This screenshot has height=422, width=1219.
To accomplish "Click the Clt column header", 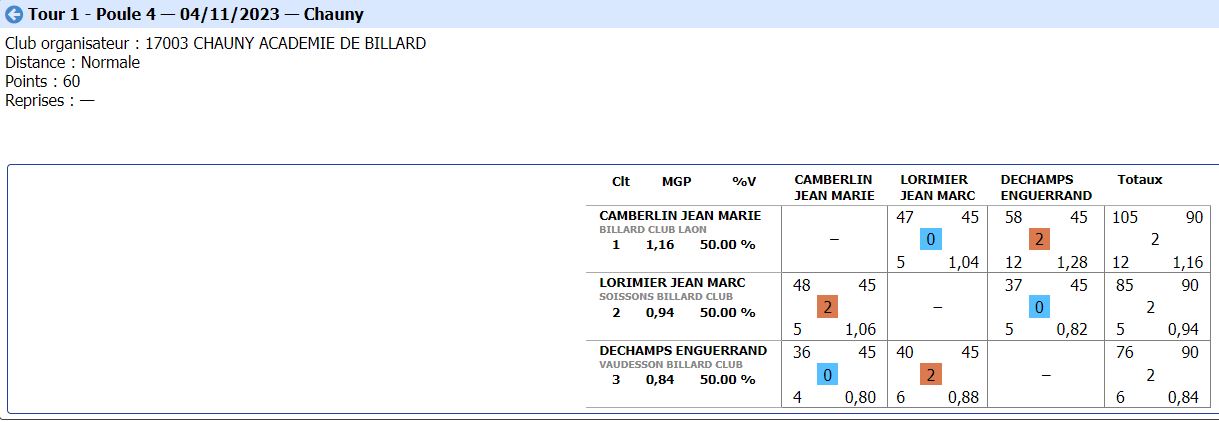I will point(621,181).
